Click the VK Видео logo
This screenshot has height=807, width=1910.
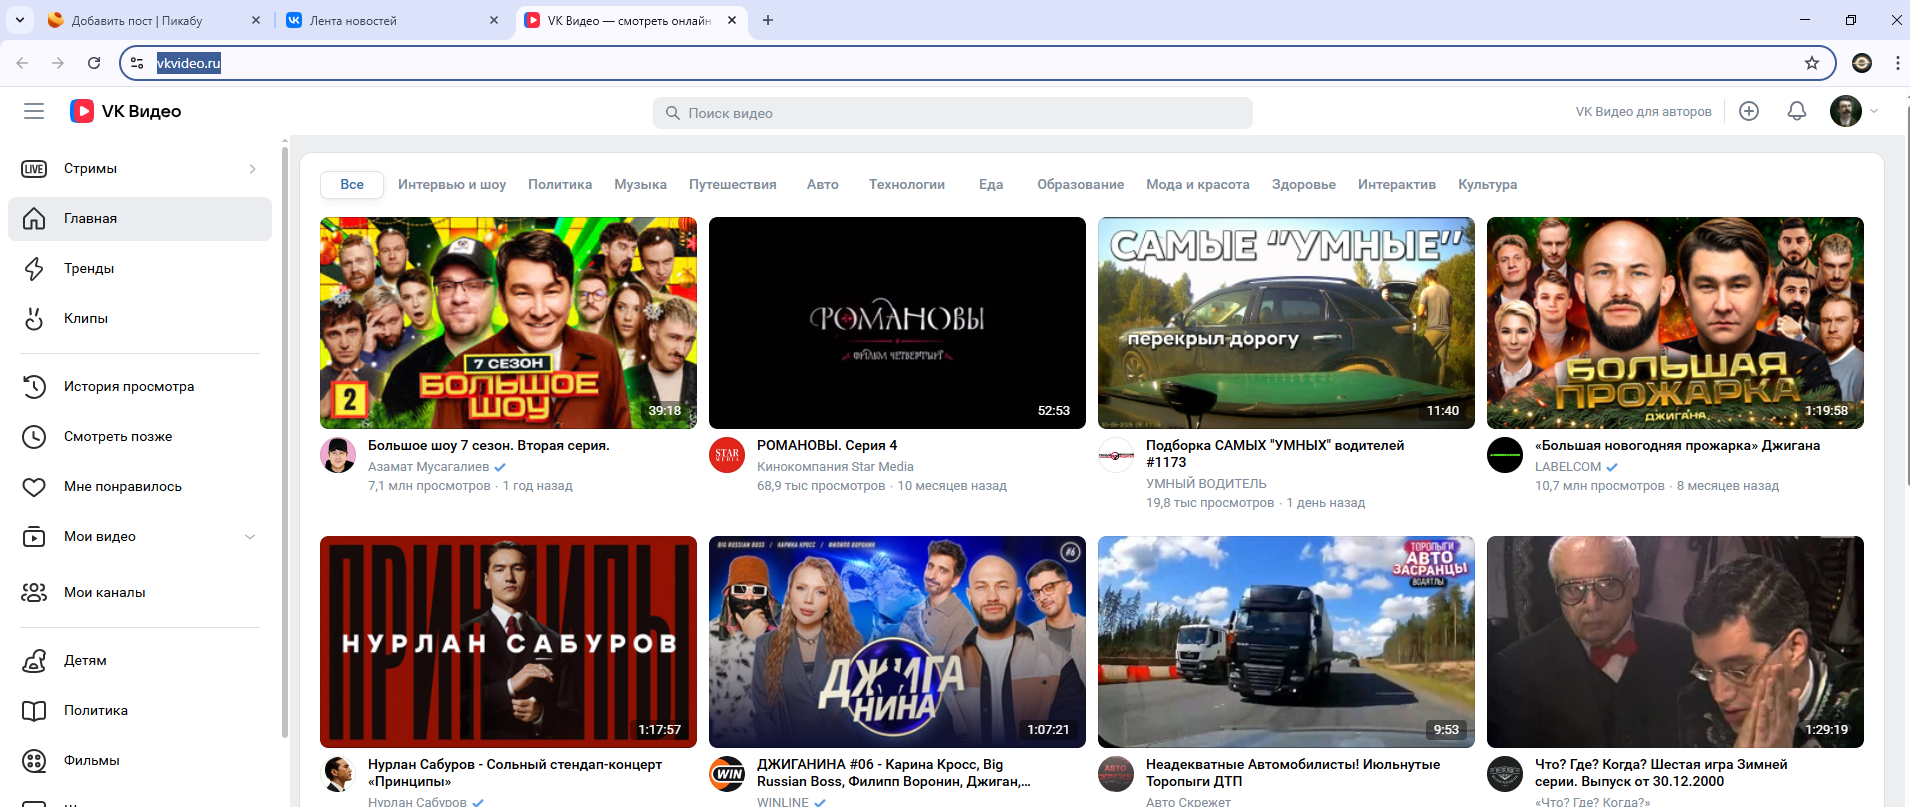(x=126, y=111)
